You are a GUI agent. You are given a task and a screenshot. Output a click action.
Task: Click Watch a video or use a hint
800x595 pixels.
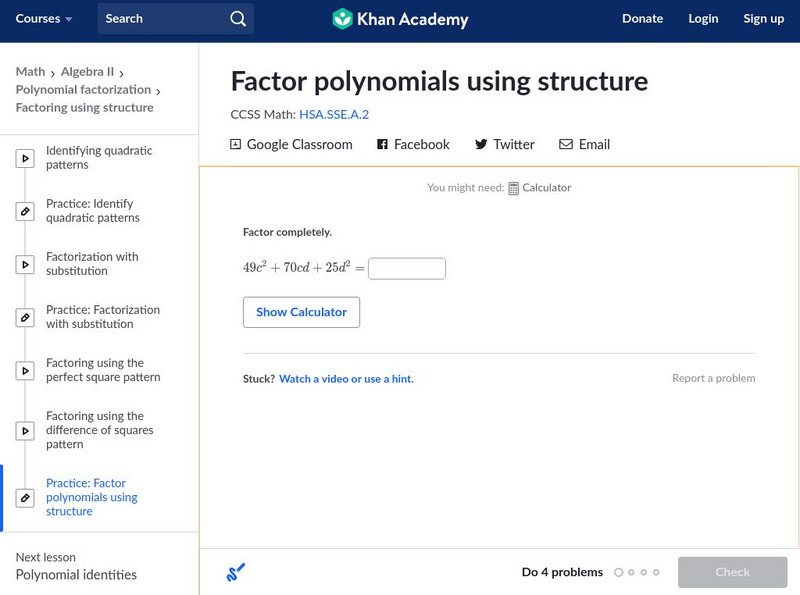pos(346,379)
